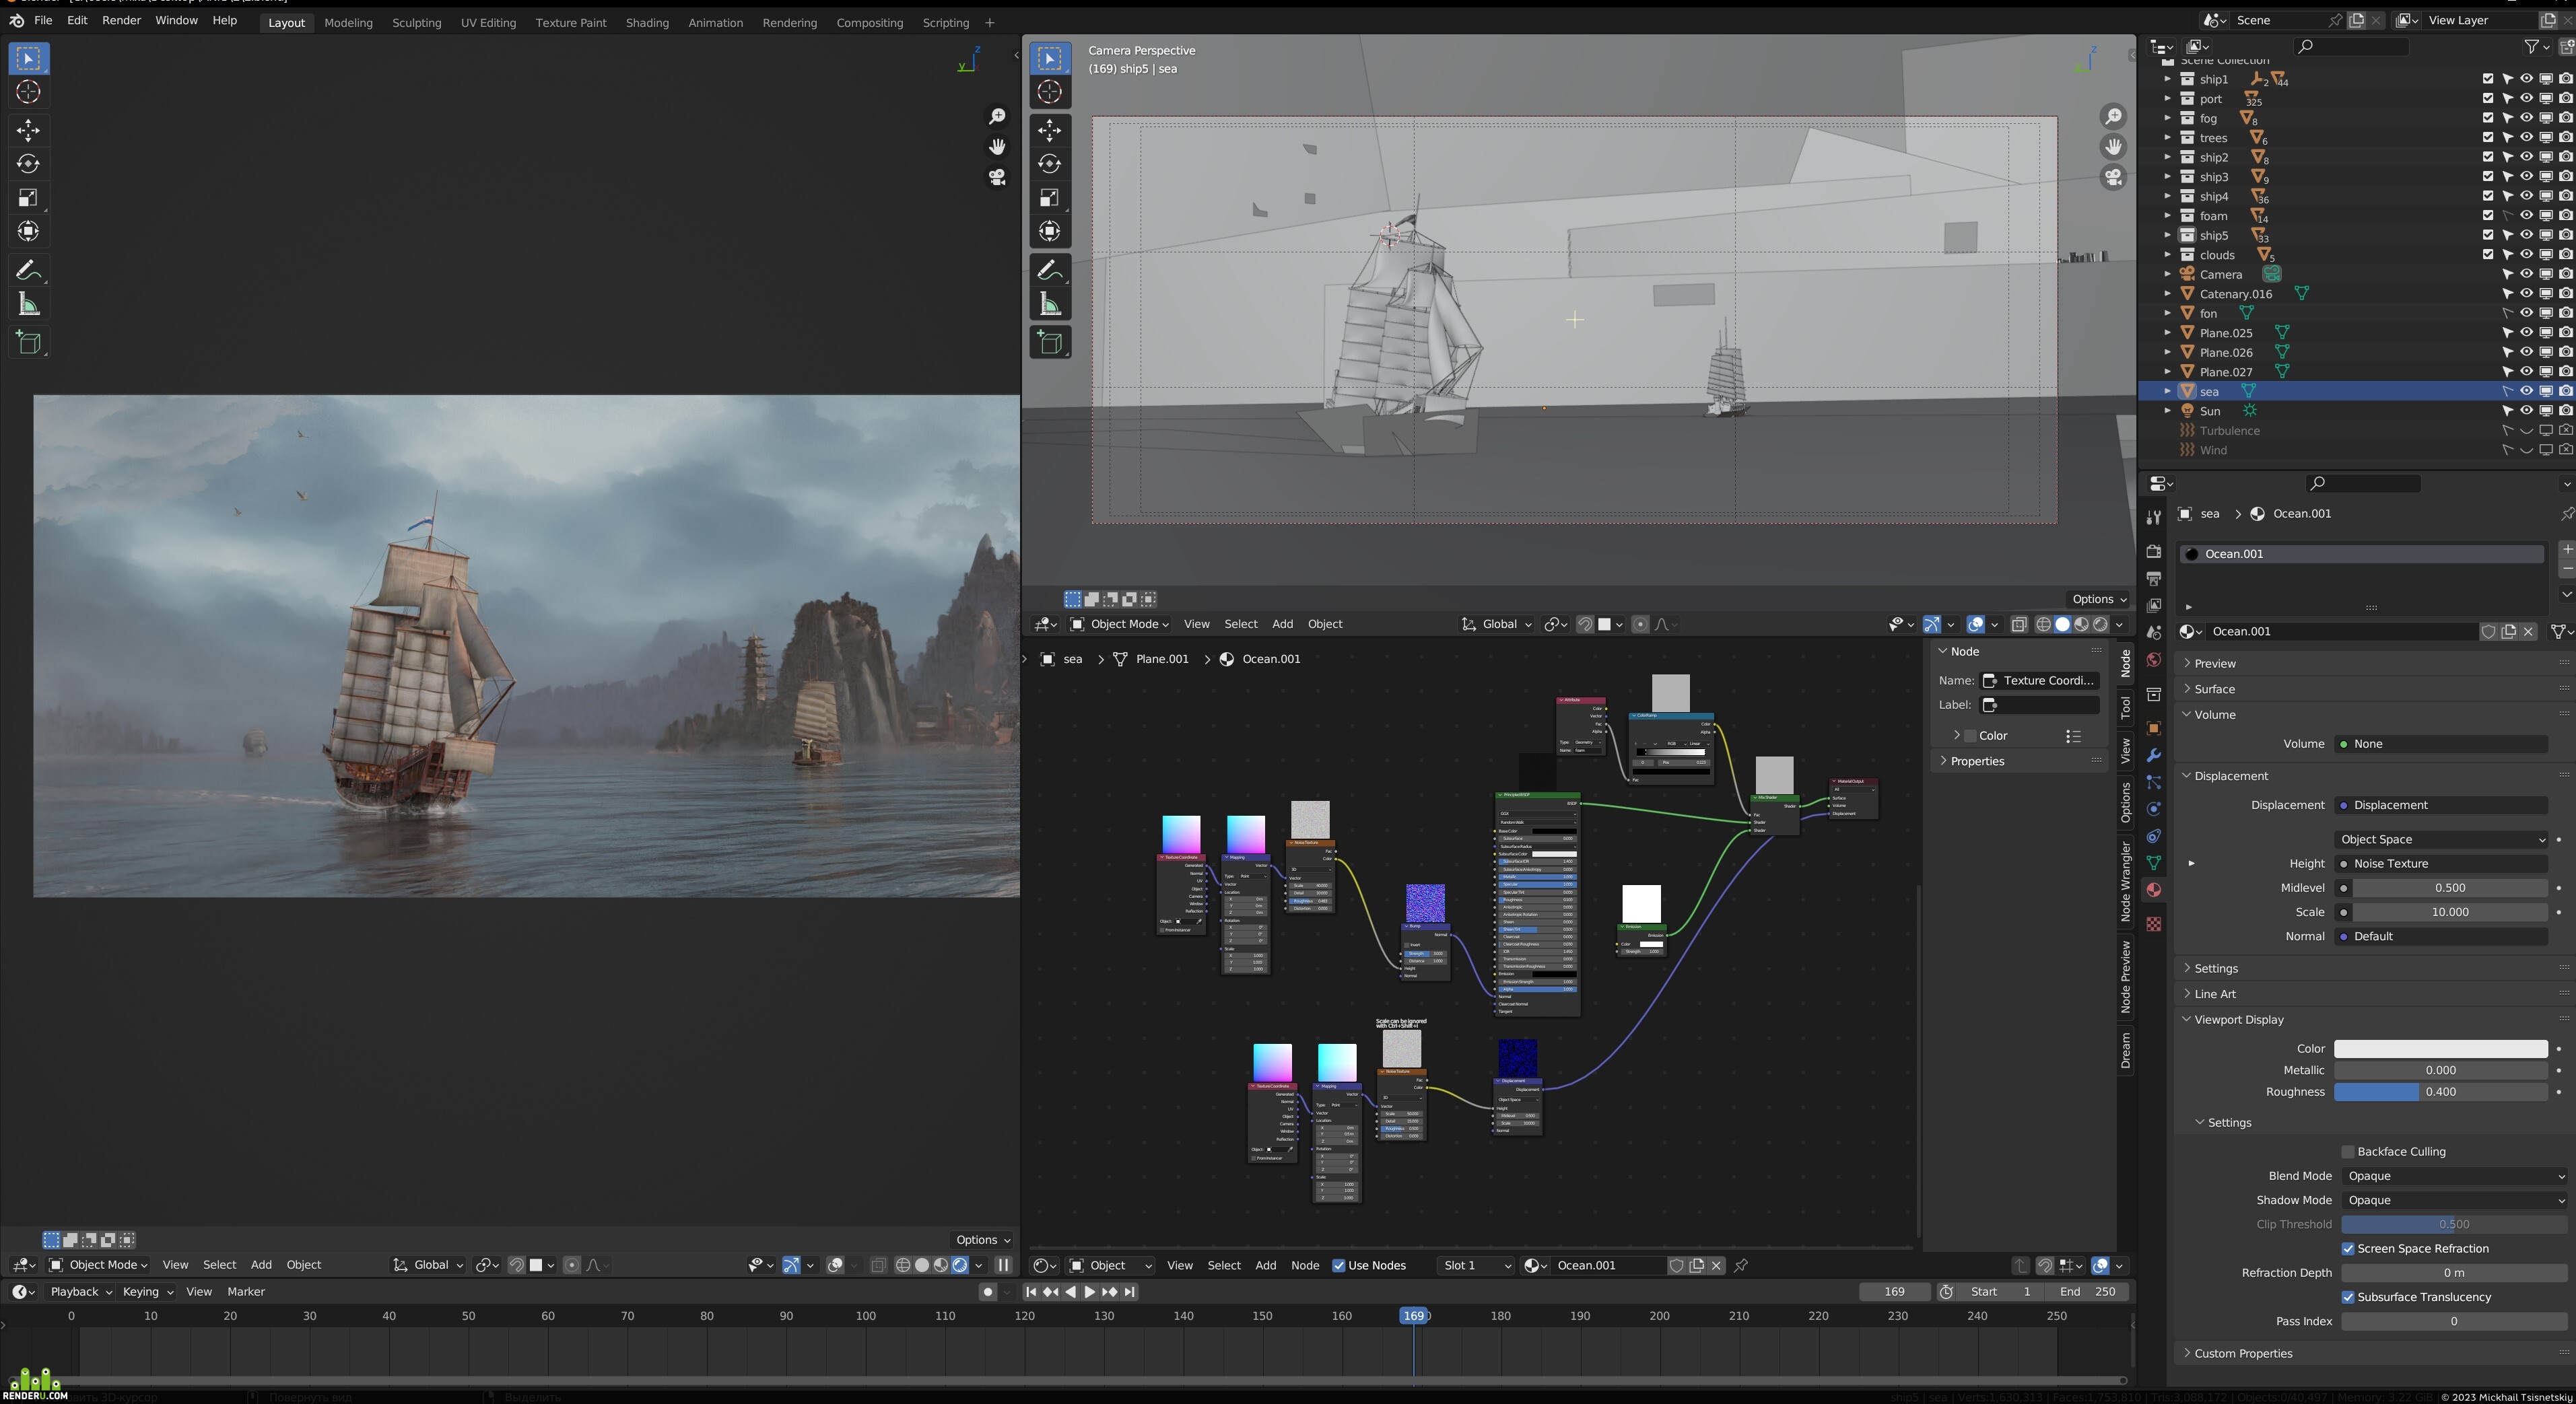2576x1404 pixels.
Task: Disable Screen Space Refraction checkbox
Action: point(2347,1248)
